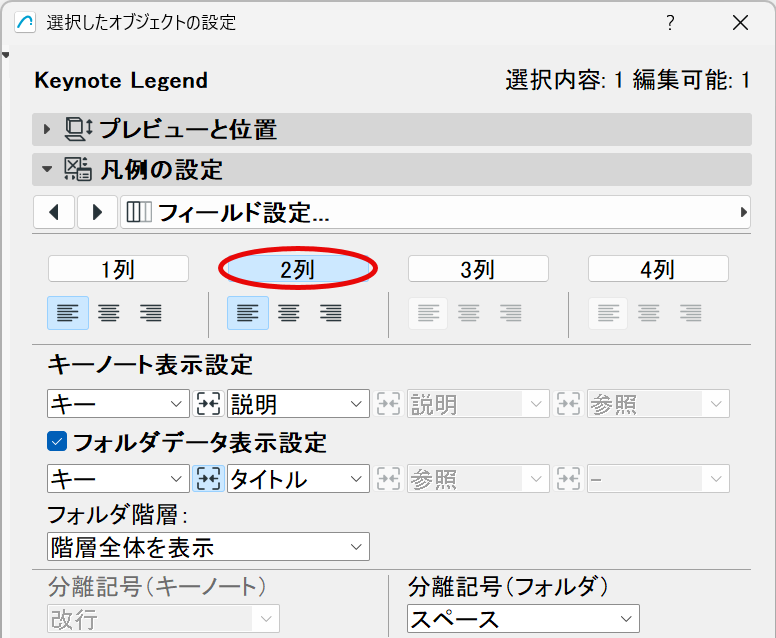Screen dimensions: 776x638
Task: Set column 1 alignment to center
Action: (108, 313)
